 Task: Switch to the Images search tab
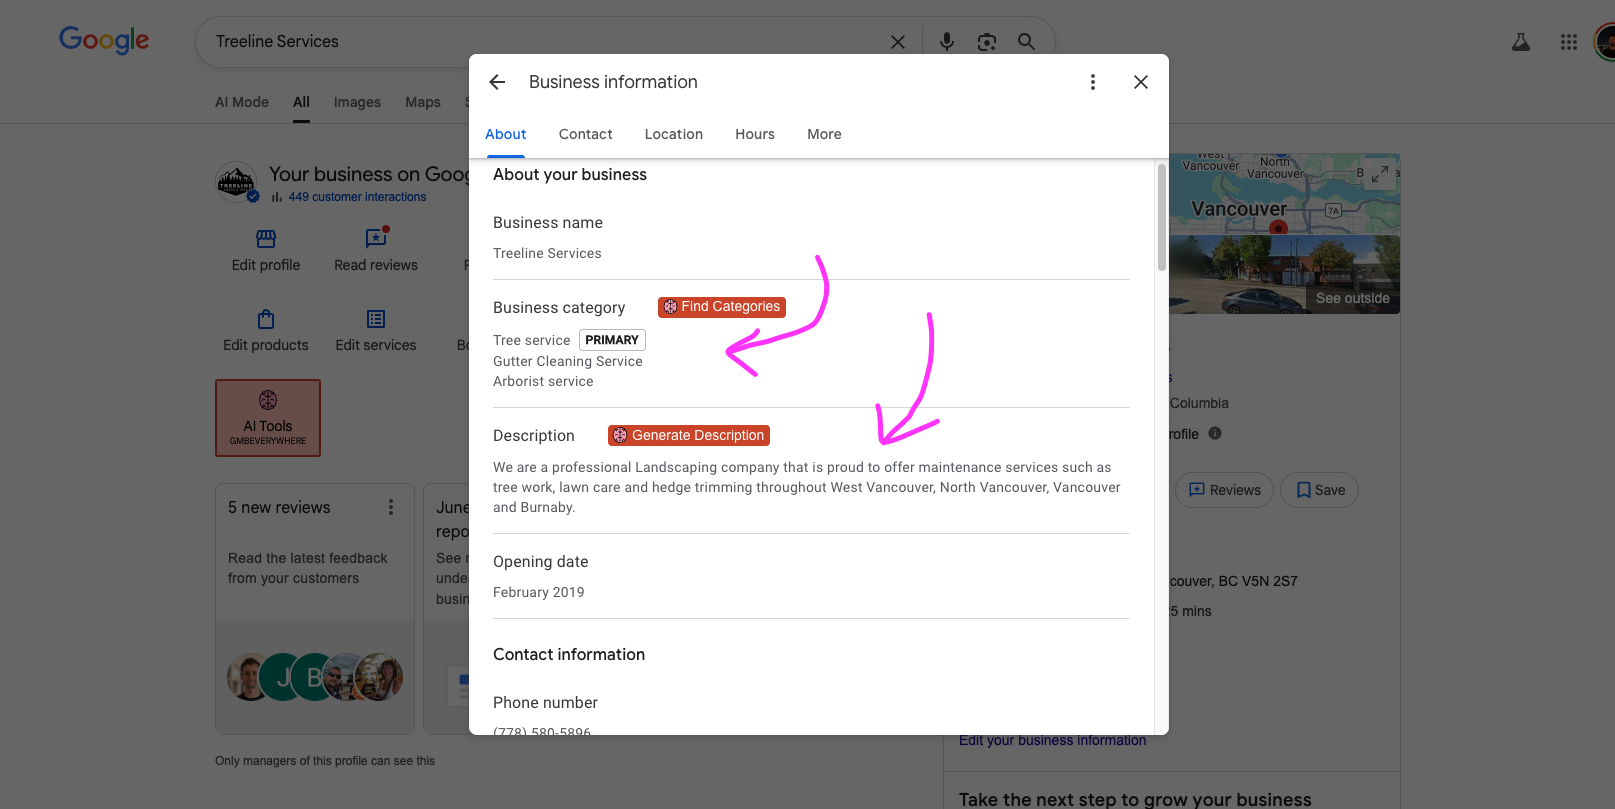coord(357,102)
